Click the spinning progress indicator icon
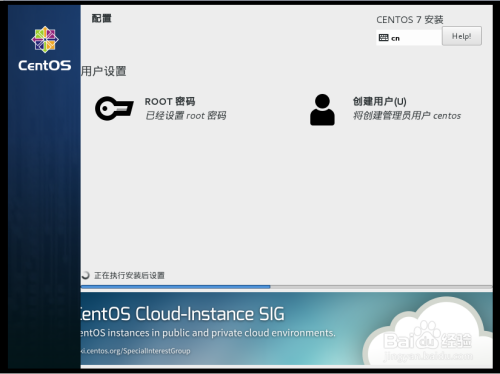This screenshot has height=374, width=500. point(85,275)
